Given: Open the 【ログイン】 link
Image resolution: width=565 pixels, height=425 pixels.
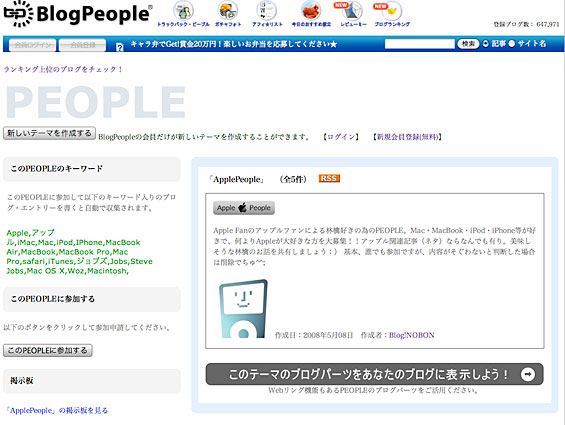Looking at the screenshot, I should [341, 137].
